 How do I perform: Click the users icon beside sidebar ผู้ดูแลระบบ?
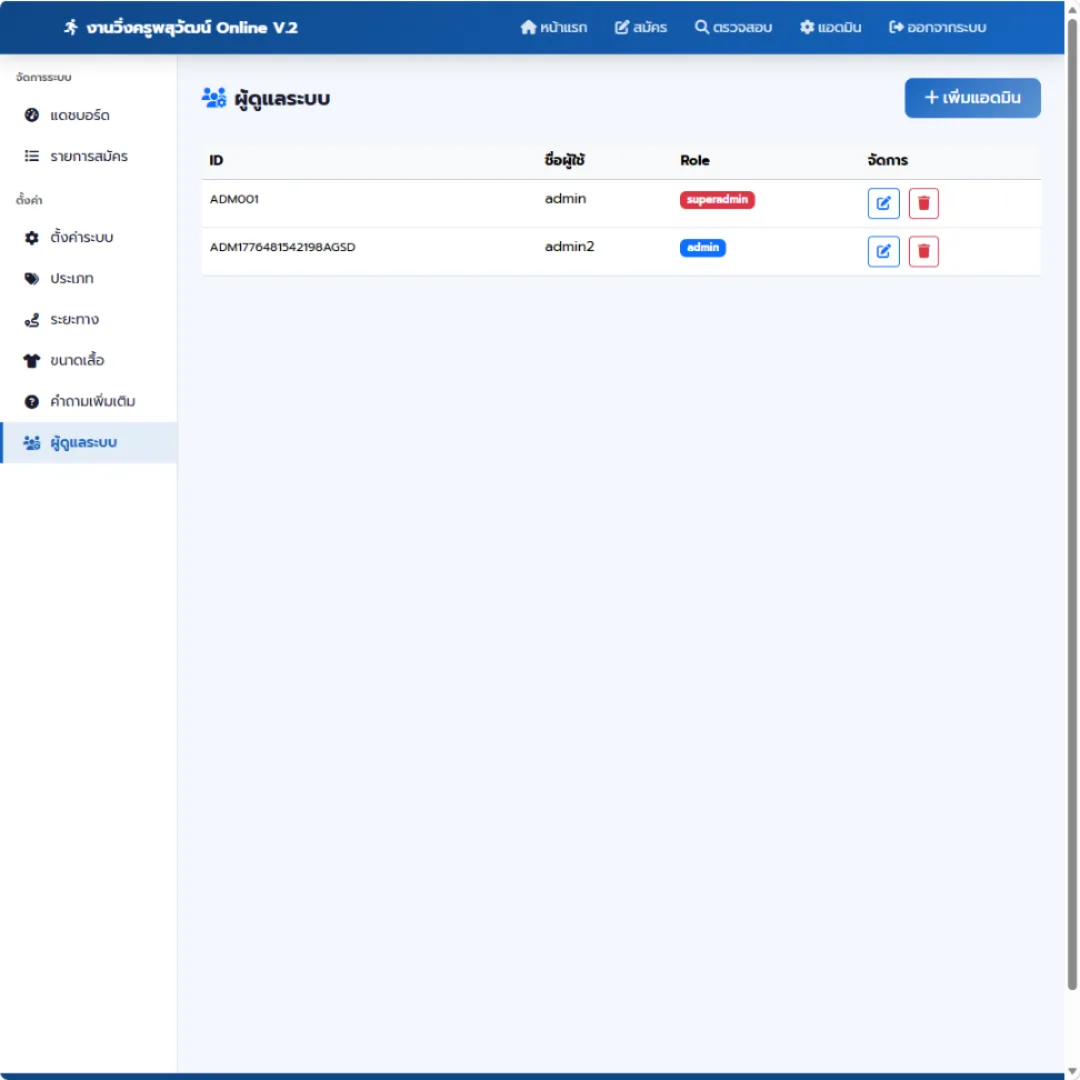coord(32,443)
